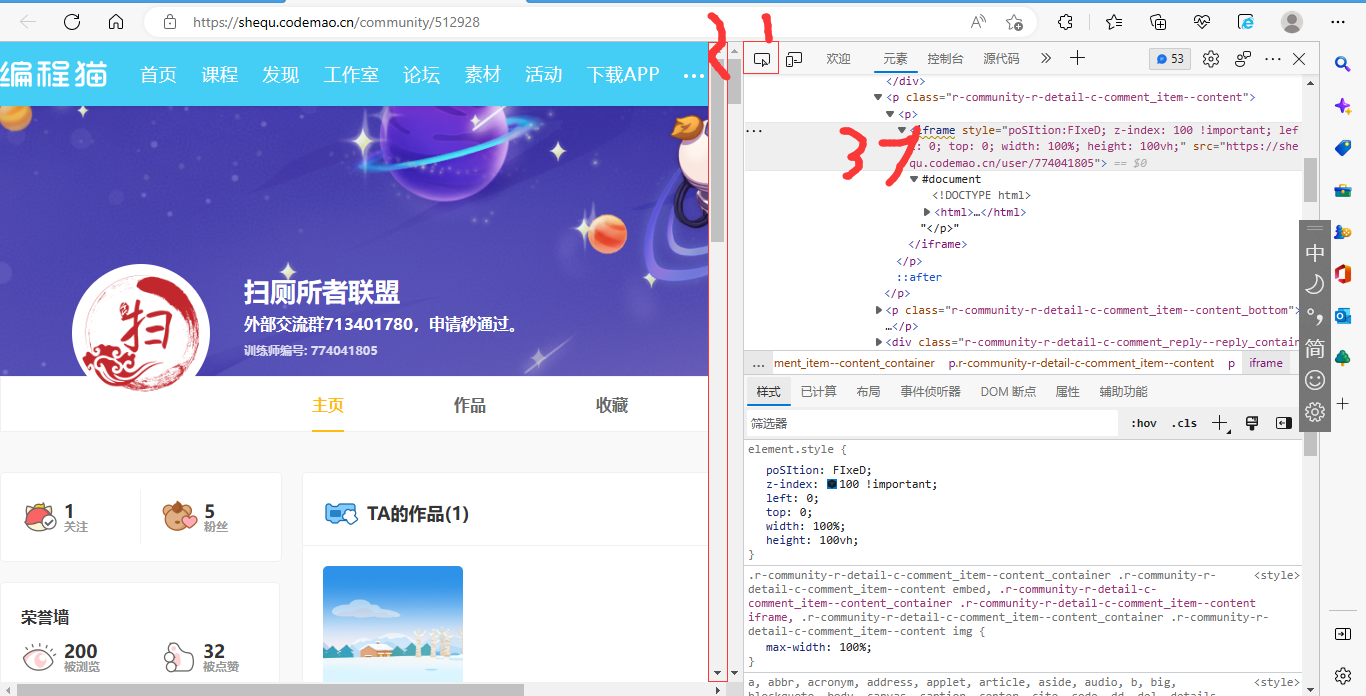Screen dimensions: 1366x696
Task: Click 下载APP in the site navigation
Action: [623, 75]
